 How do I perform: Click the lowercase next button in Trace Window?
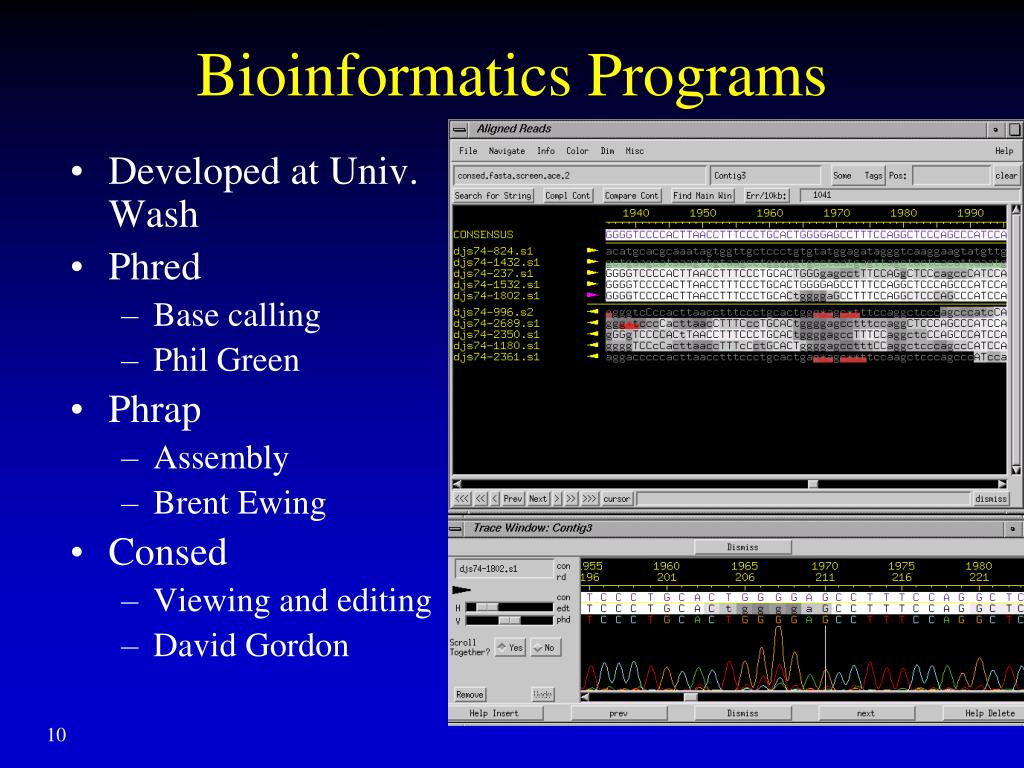coord(866,713)
